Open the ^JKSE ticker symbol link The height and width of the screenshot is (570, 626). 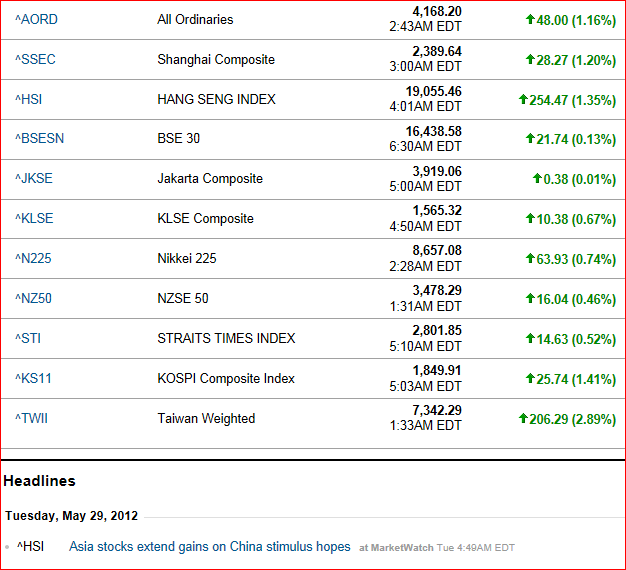coord(34,178)
